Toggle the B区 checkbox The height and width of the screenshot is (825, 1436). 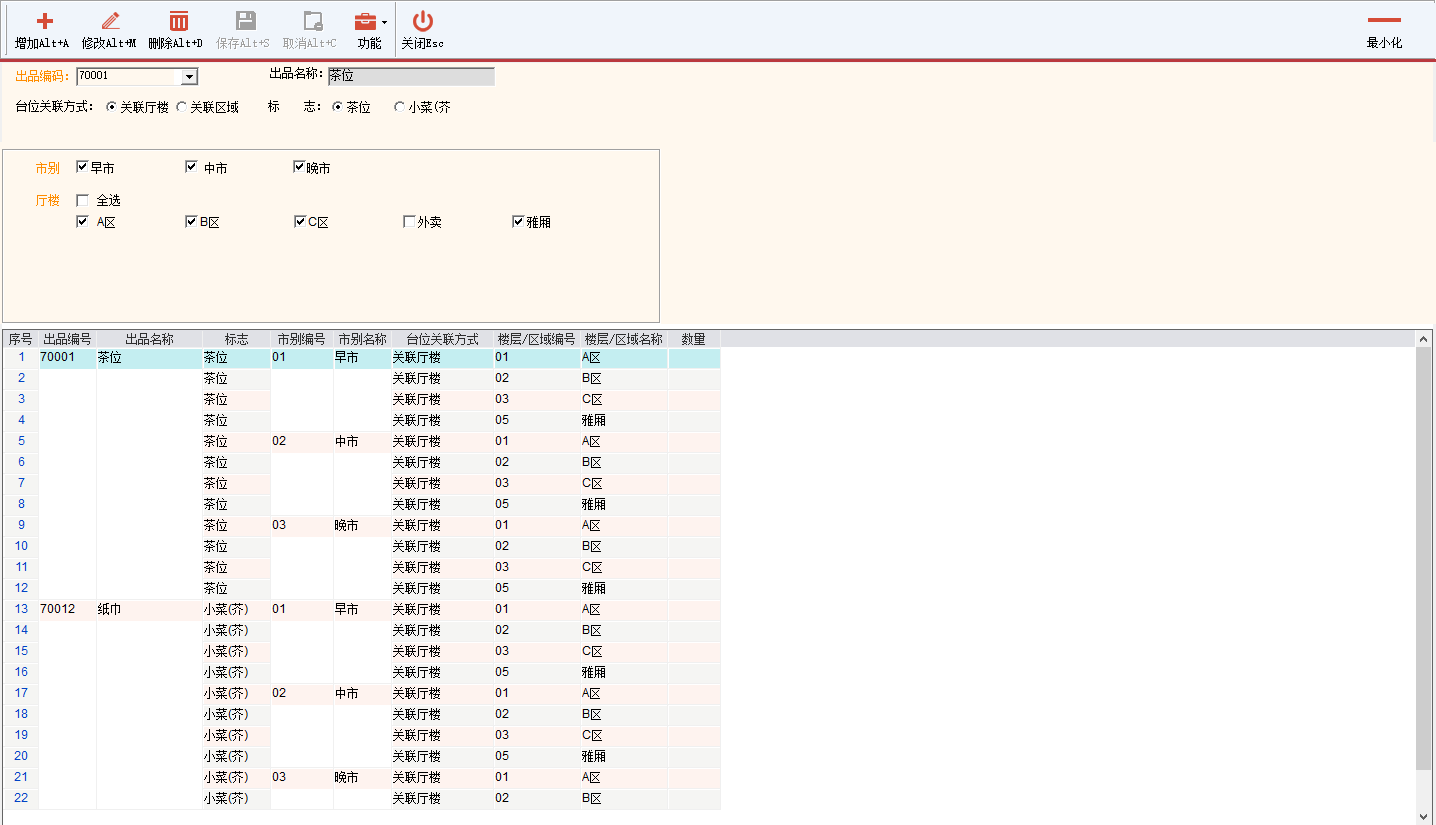click(x=191, y=222)
